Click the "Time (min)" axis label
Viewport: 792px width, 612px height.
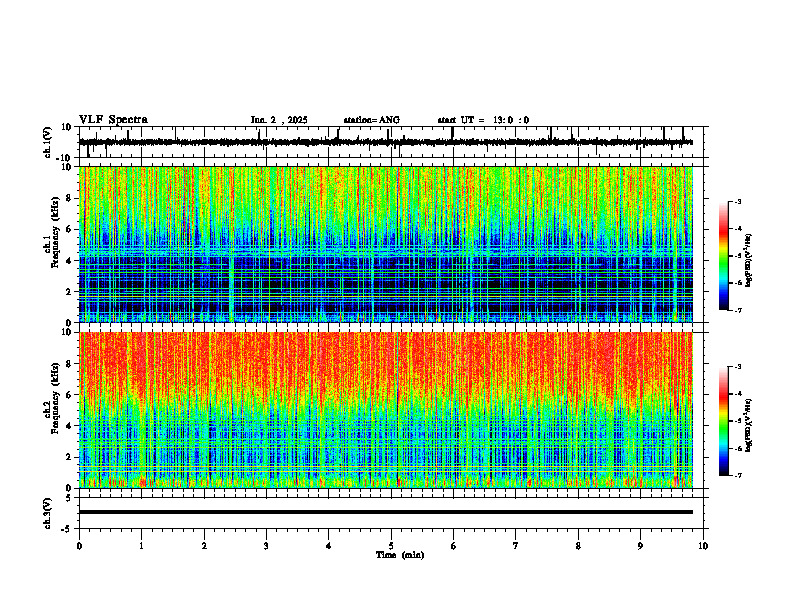[400, 555]
